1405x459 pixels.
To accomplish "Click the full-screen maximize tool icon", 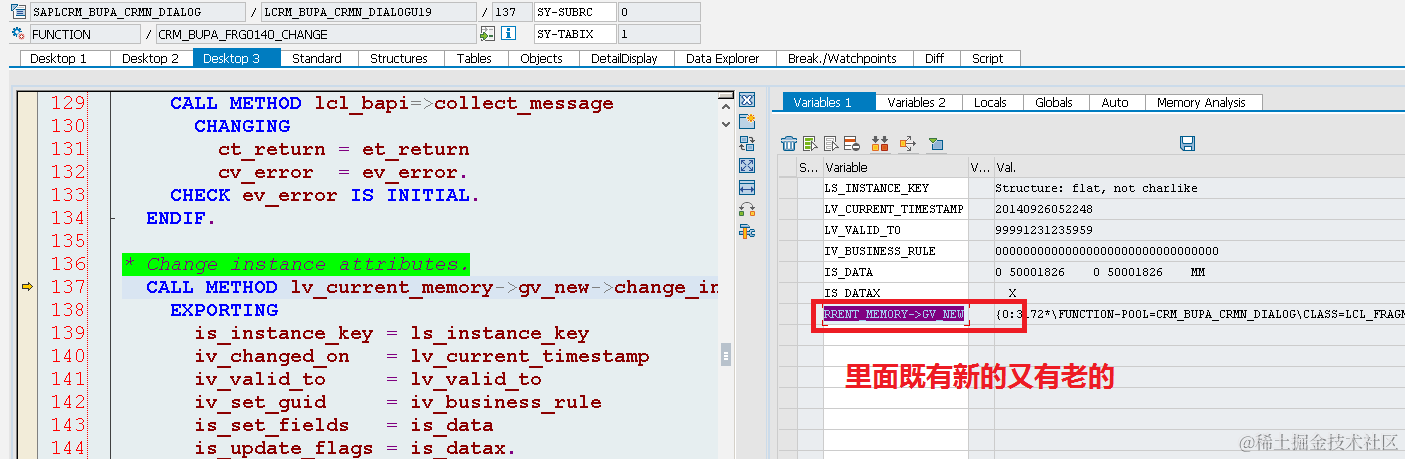I will click(x=747, y=166).
